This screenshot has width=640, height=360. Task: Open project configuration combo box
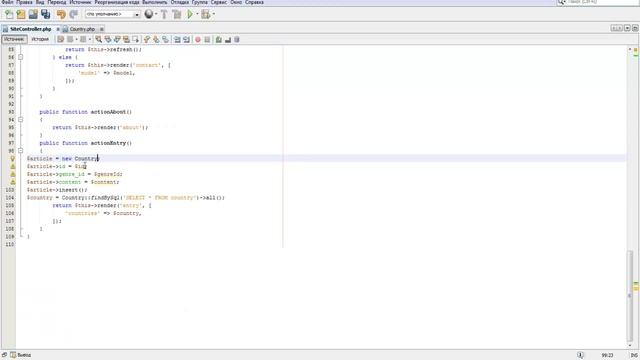pyautogui.click(x=113, y=14)
